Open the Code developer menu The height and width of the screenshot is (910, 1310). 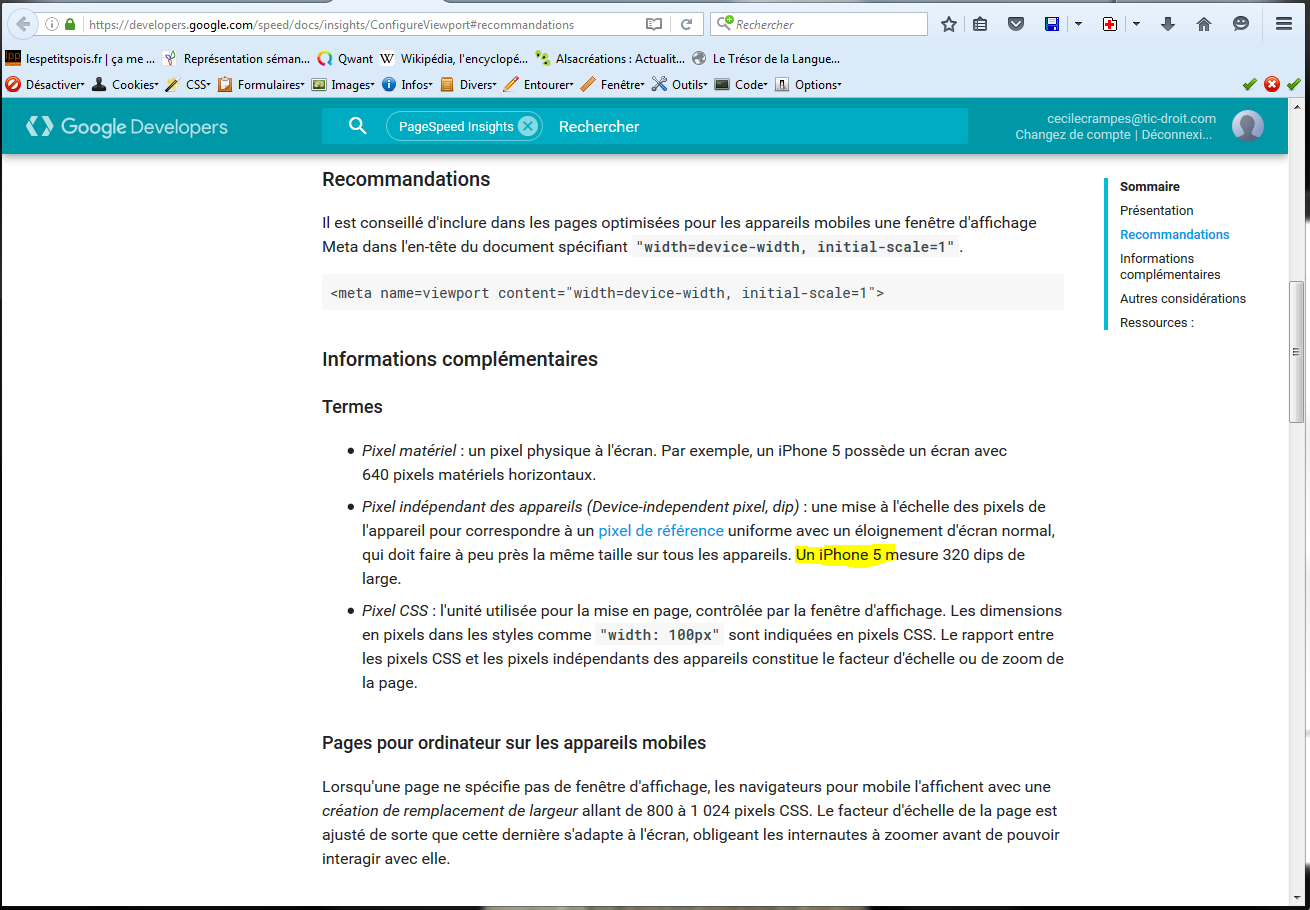tap(742, 85)
